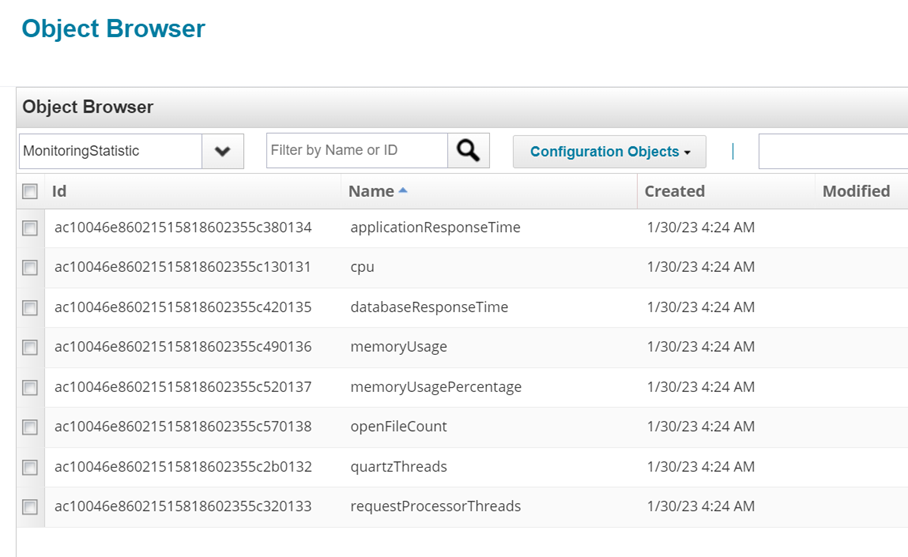Check the quartzThreads row checkbox
The image size is (908, 557).
30,467
